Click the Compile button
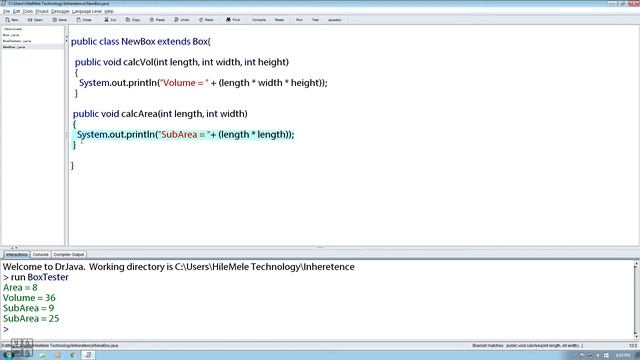The width and height of the screenshot is (640, 360). (x=259, y=20)
